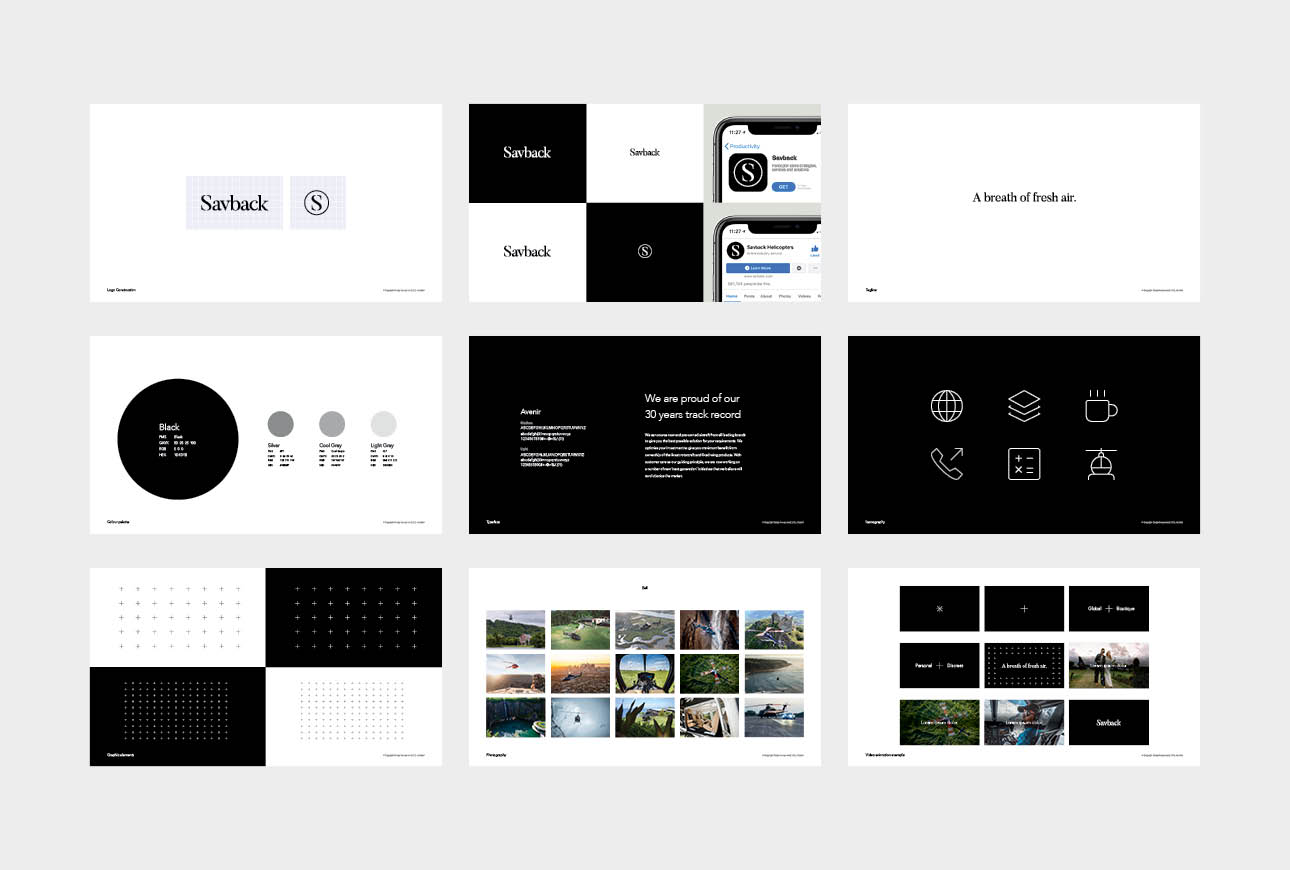Viewport: 1290px width, 870px height.
Task: Click the 'Colour palette' slide caption
Action: pyautogui.click(x=118, y=522)
